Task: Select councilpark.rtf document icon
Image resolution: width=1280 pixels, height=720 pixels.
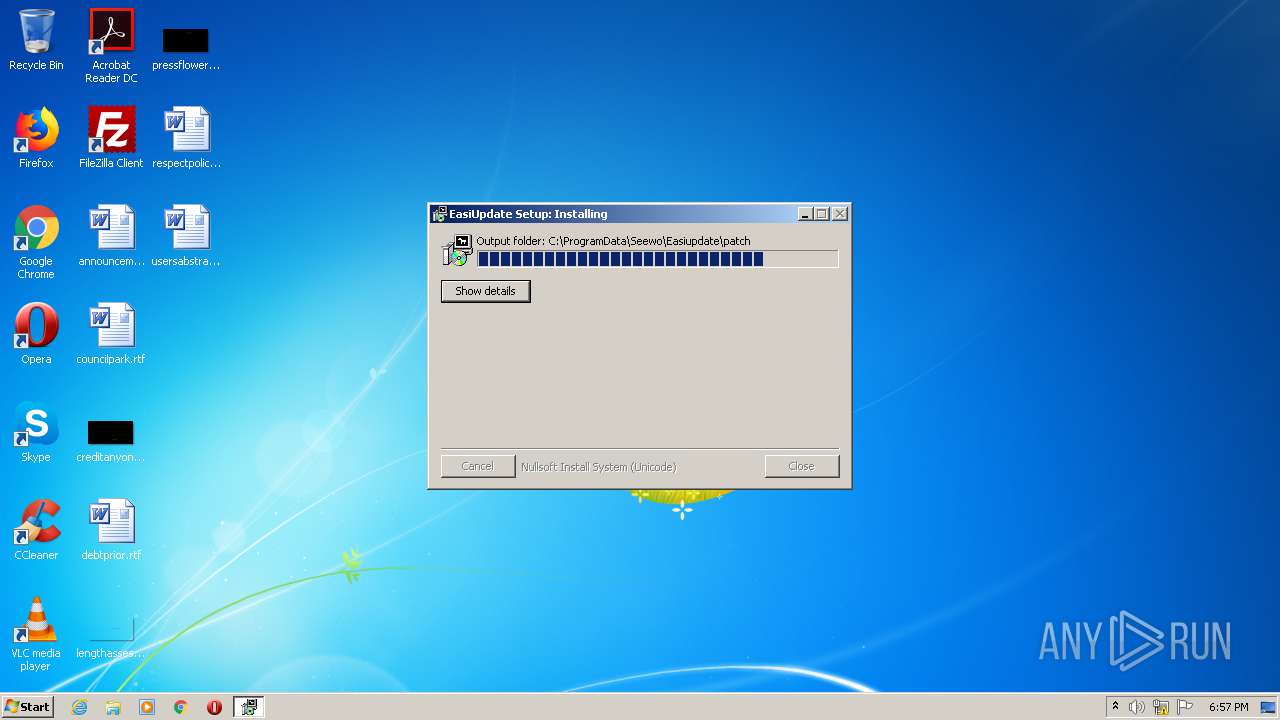Action: pyautogui.click(x=111, y=334)
